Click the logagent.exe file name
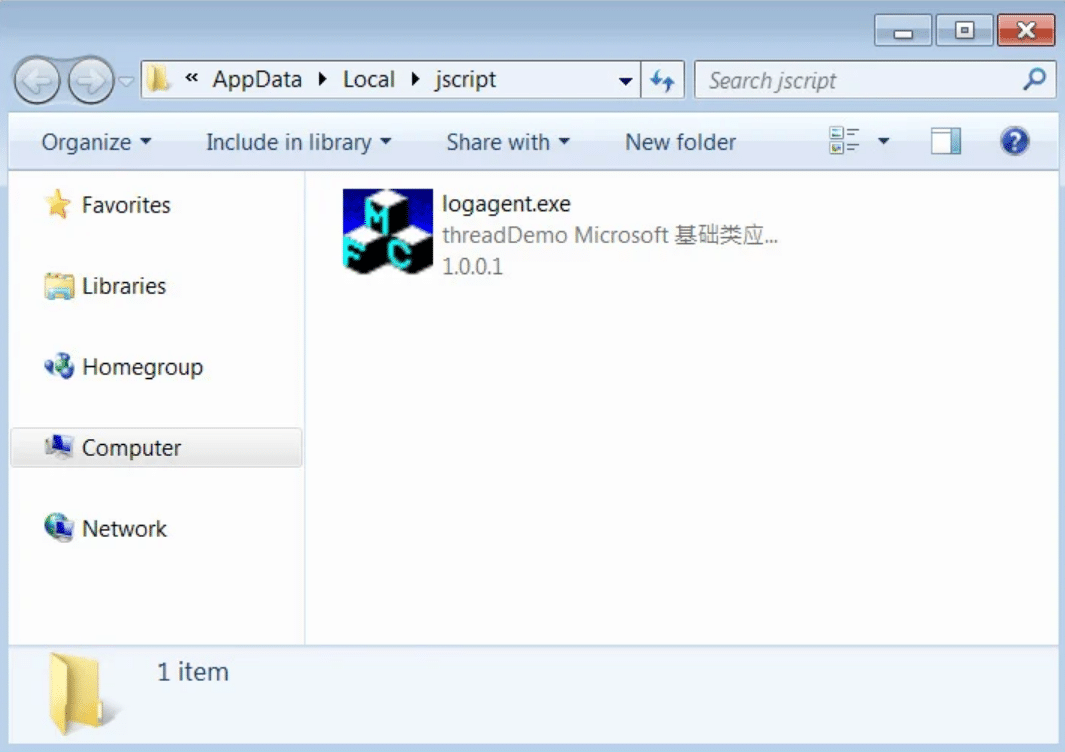 click(506, 204)
